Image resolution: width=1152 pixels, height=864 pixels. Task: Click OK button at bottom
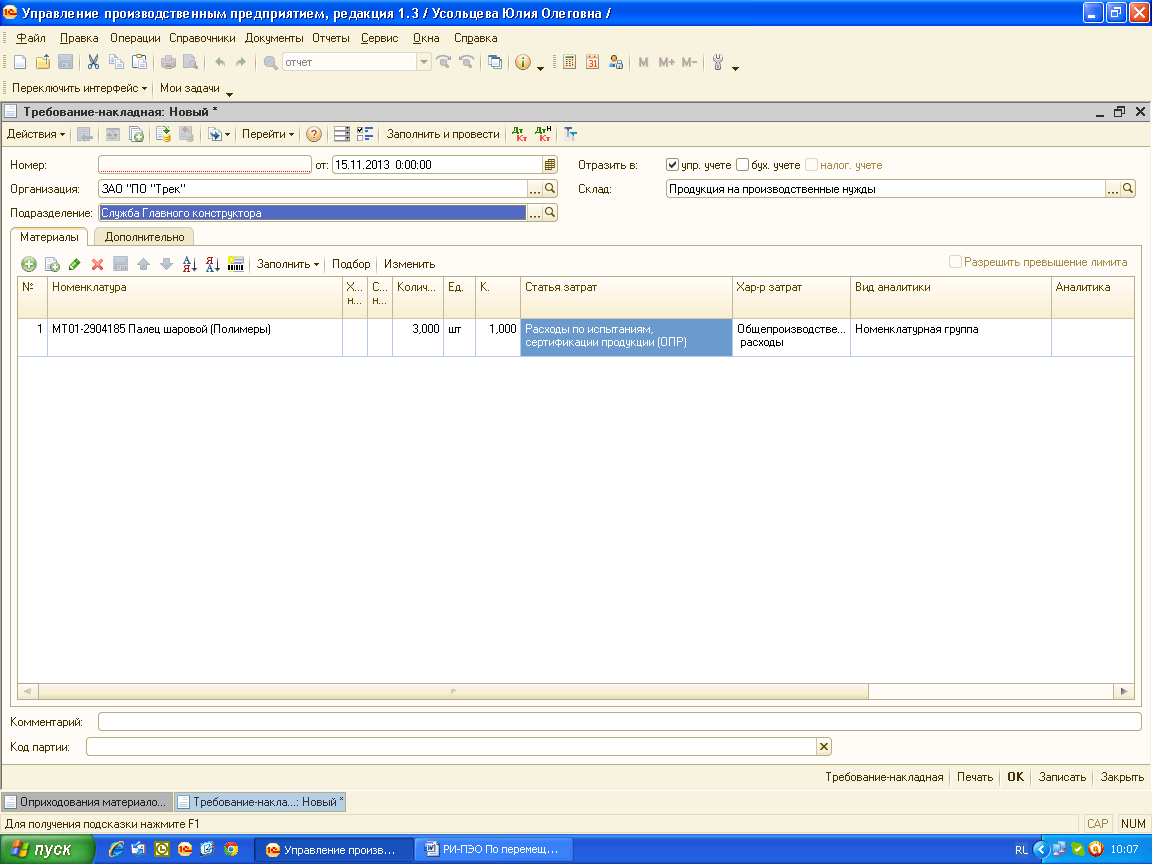tap(1015, 777)
